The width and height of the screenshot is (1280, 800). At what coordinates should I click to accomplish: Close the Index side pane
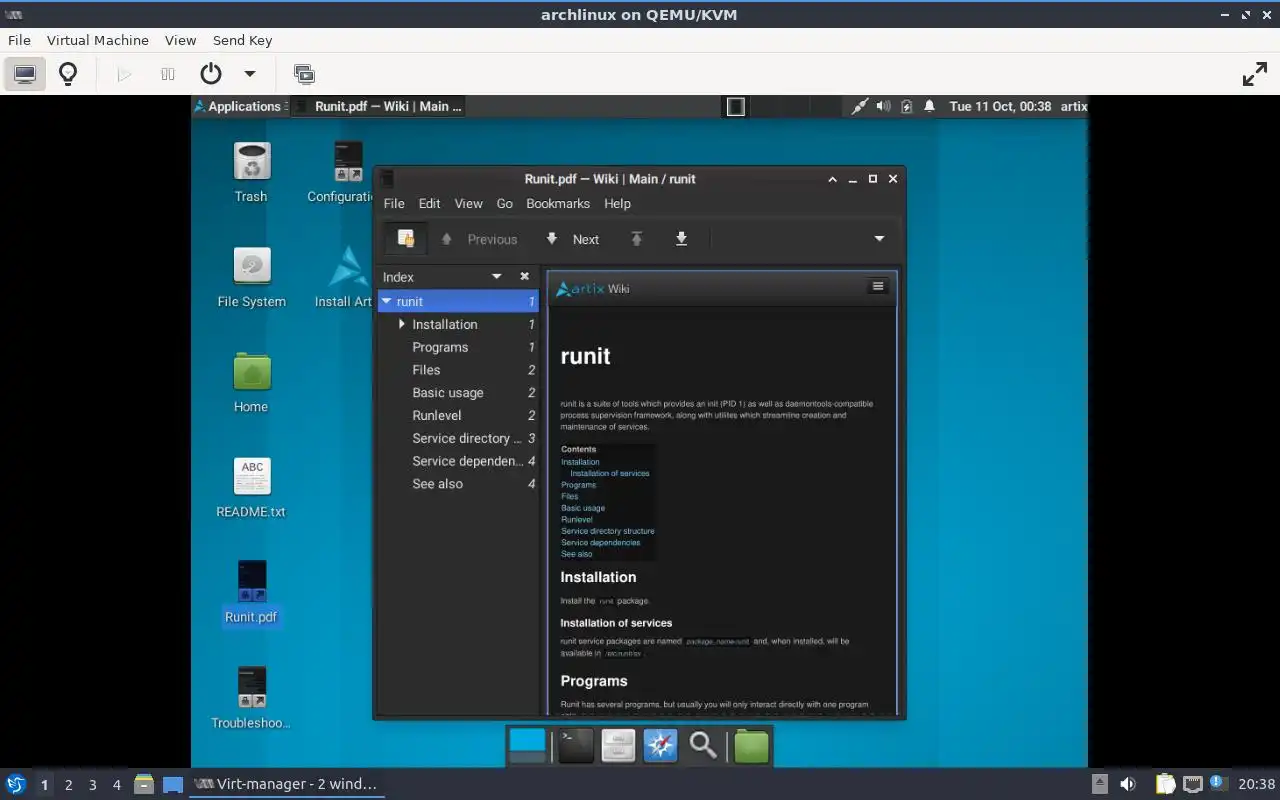tap(524, 277)
